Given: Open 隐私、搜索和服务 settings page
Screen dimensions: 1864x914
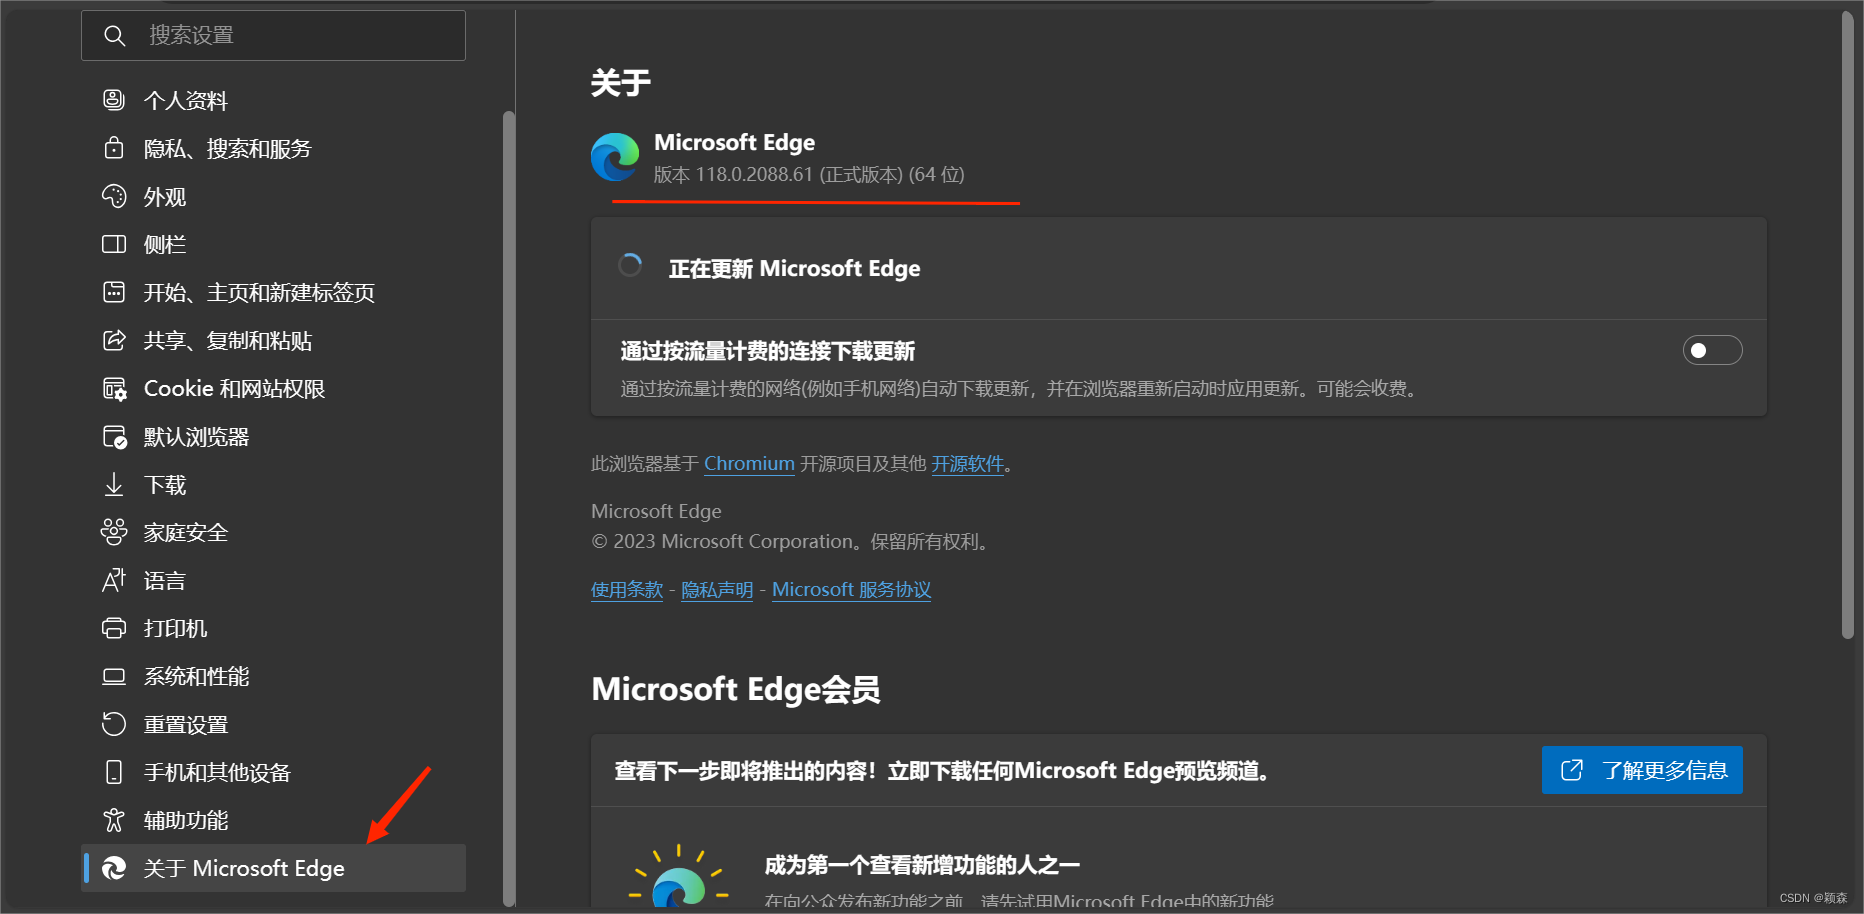Looking at the screenshot, I should pyautogui.click(x=273, y=148).
